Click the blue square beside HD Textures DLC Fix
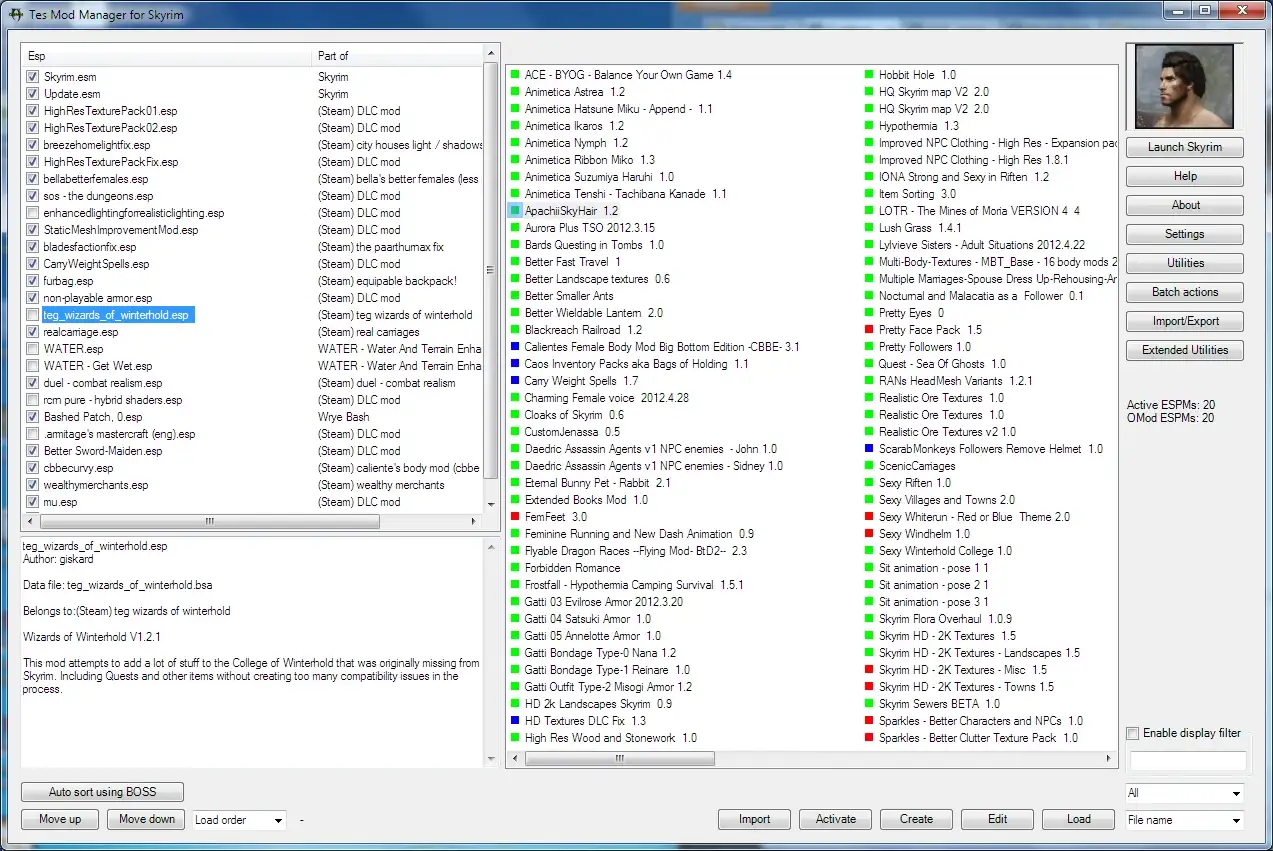 click(515, 721)
